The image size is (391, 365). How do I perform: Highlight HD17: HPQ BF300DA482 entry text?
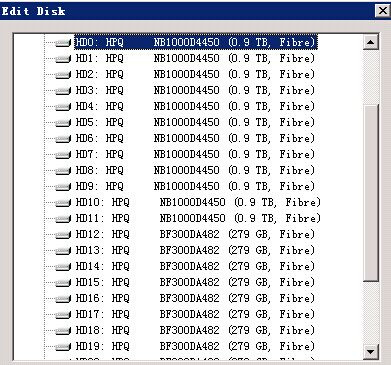pos(195,314)
